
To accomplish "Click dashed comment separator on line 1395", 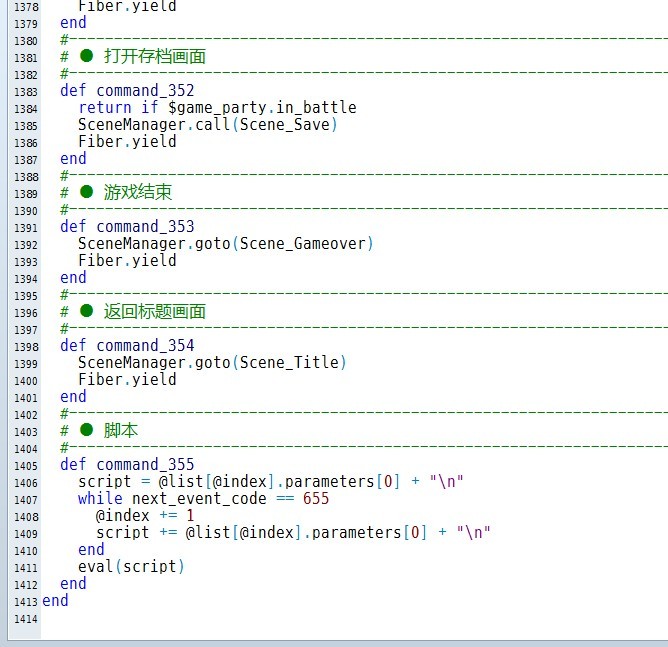I will point(364,294).
